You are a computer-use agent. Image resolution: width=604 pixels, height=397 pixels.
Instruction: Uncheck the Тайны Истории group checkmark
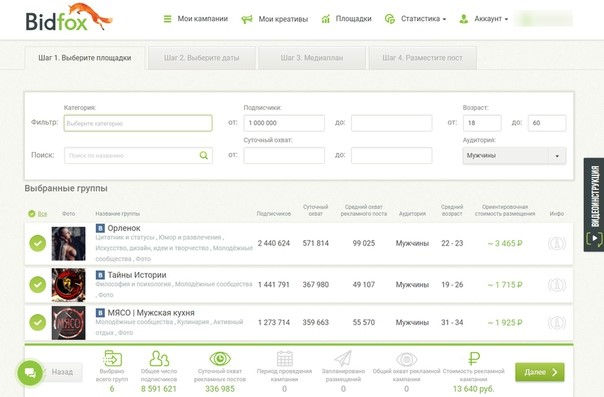point(38,285)
